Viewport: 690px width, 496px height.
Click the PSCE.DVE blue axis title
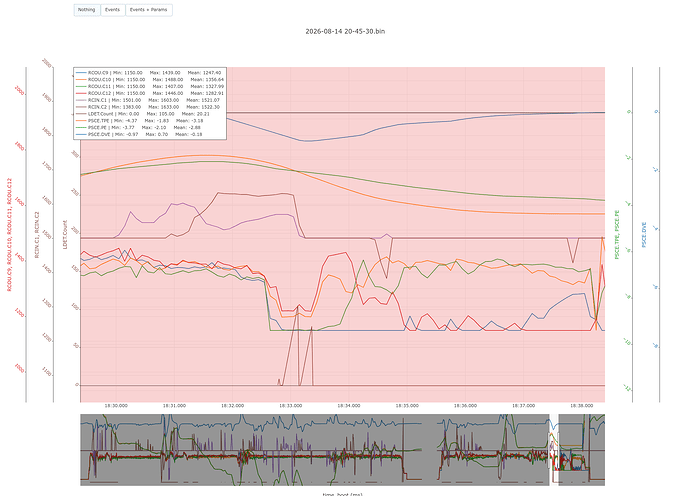(644, 235)
